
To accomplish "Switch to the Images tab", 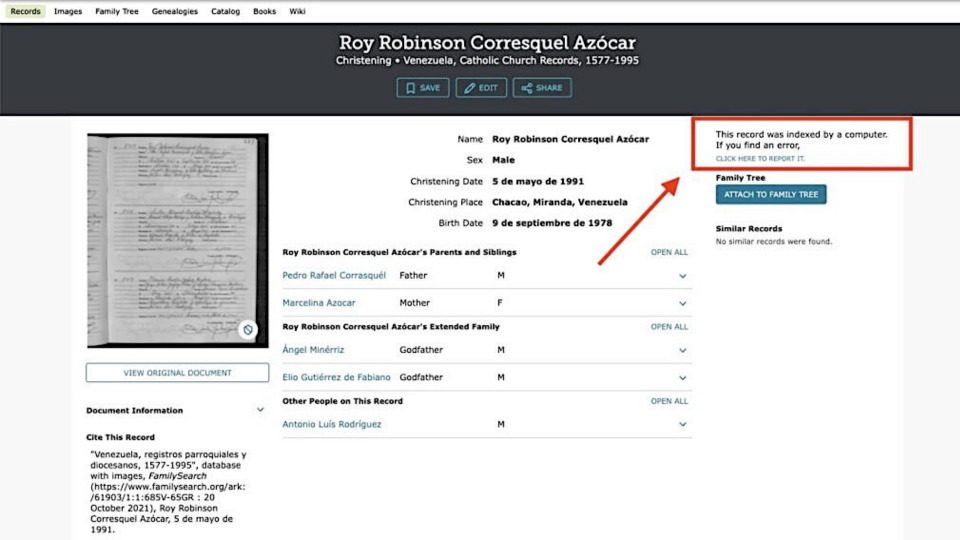I will 68,12.
